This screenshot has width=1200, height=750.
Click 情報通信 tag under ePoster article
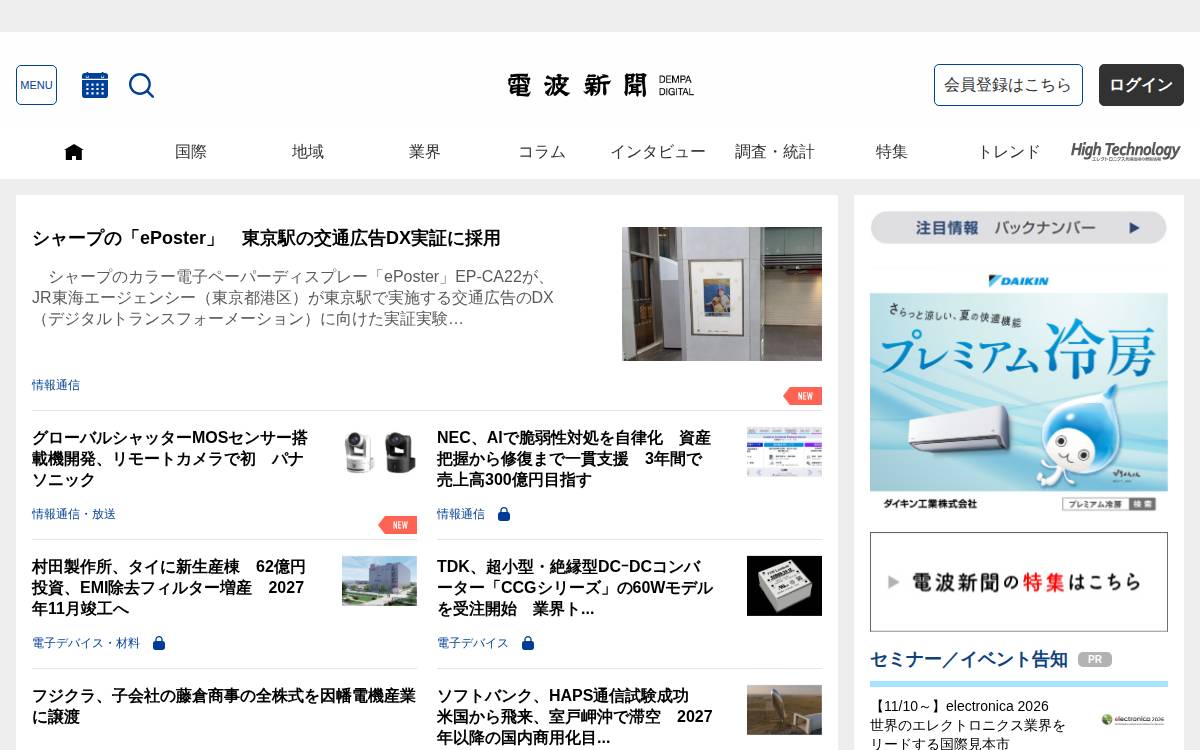coord(56,385)
